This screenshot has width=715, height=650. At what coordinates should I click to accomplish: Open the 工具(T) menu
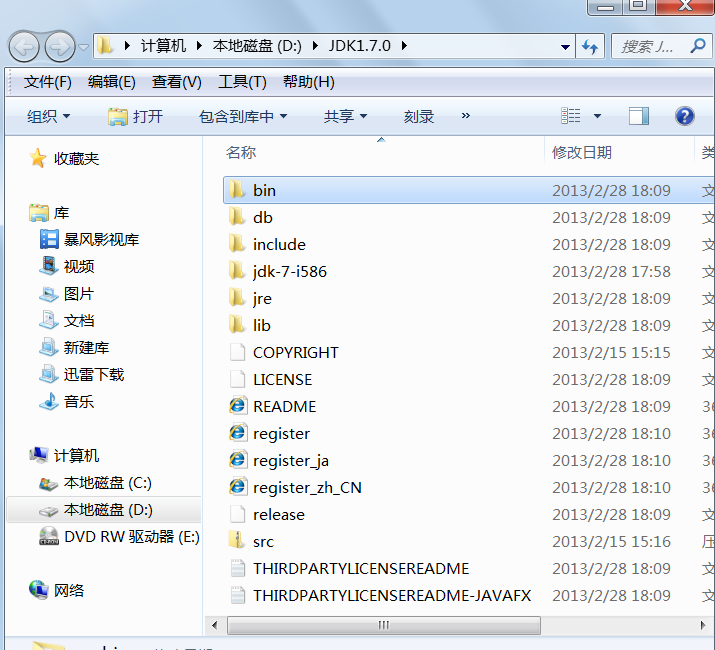point(242,82)
